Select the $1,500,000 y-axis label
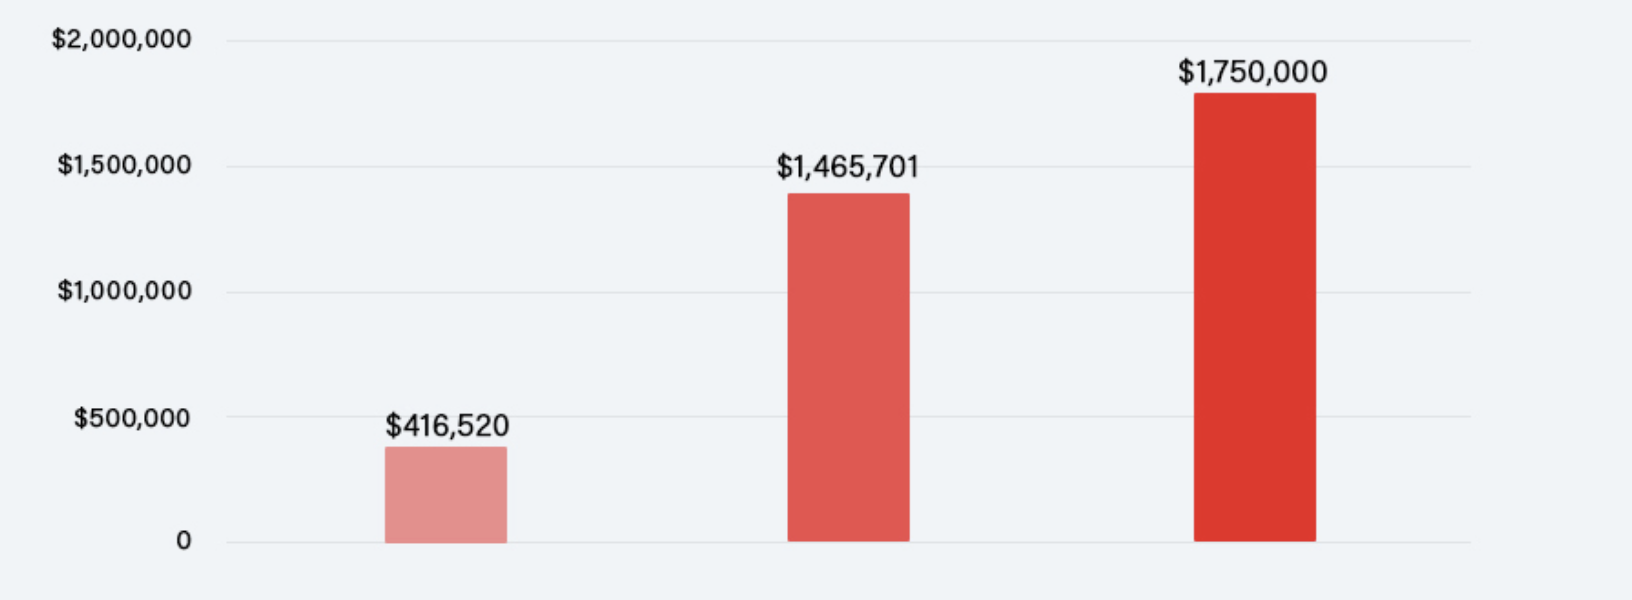1632x600 pixels. (x=124, y=165)
